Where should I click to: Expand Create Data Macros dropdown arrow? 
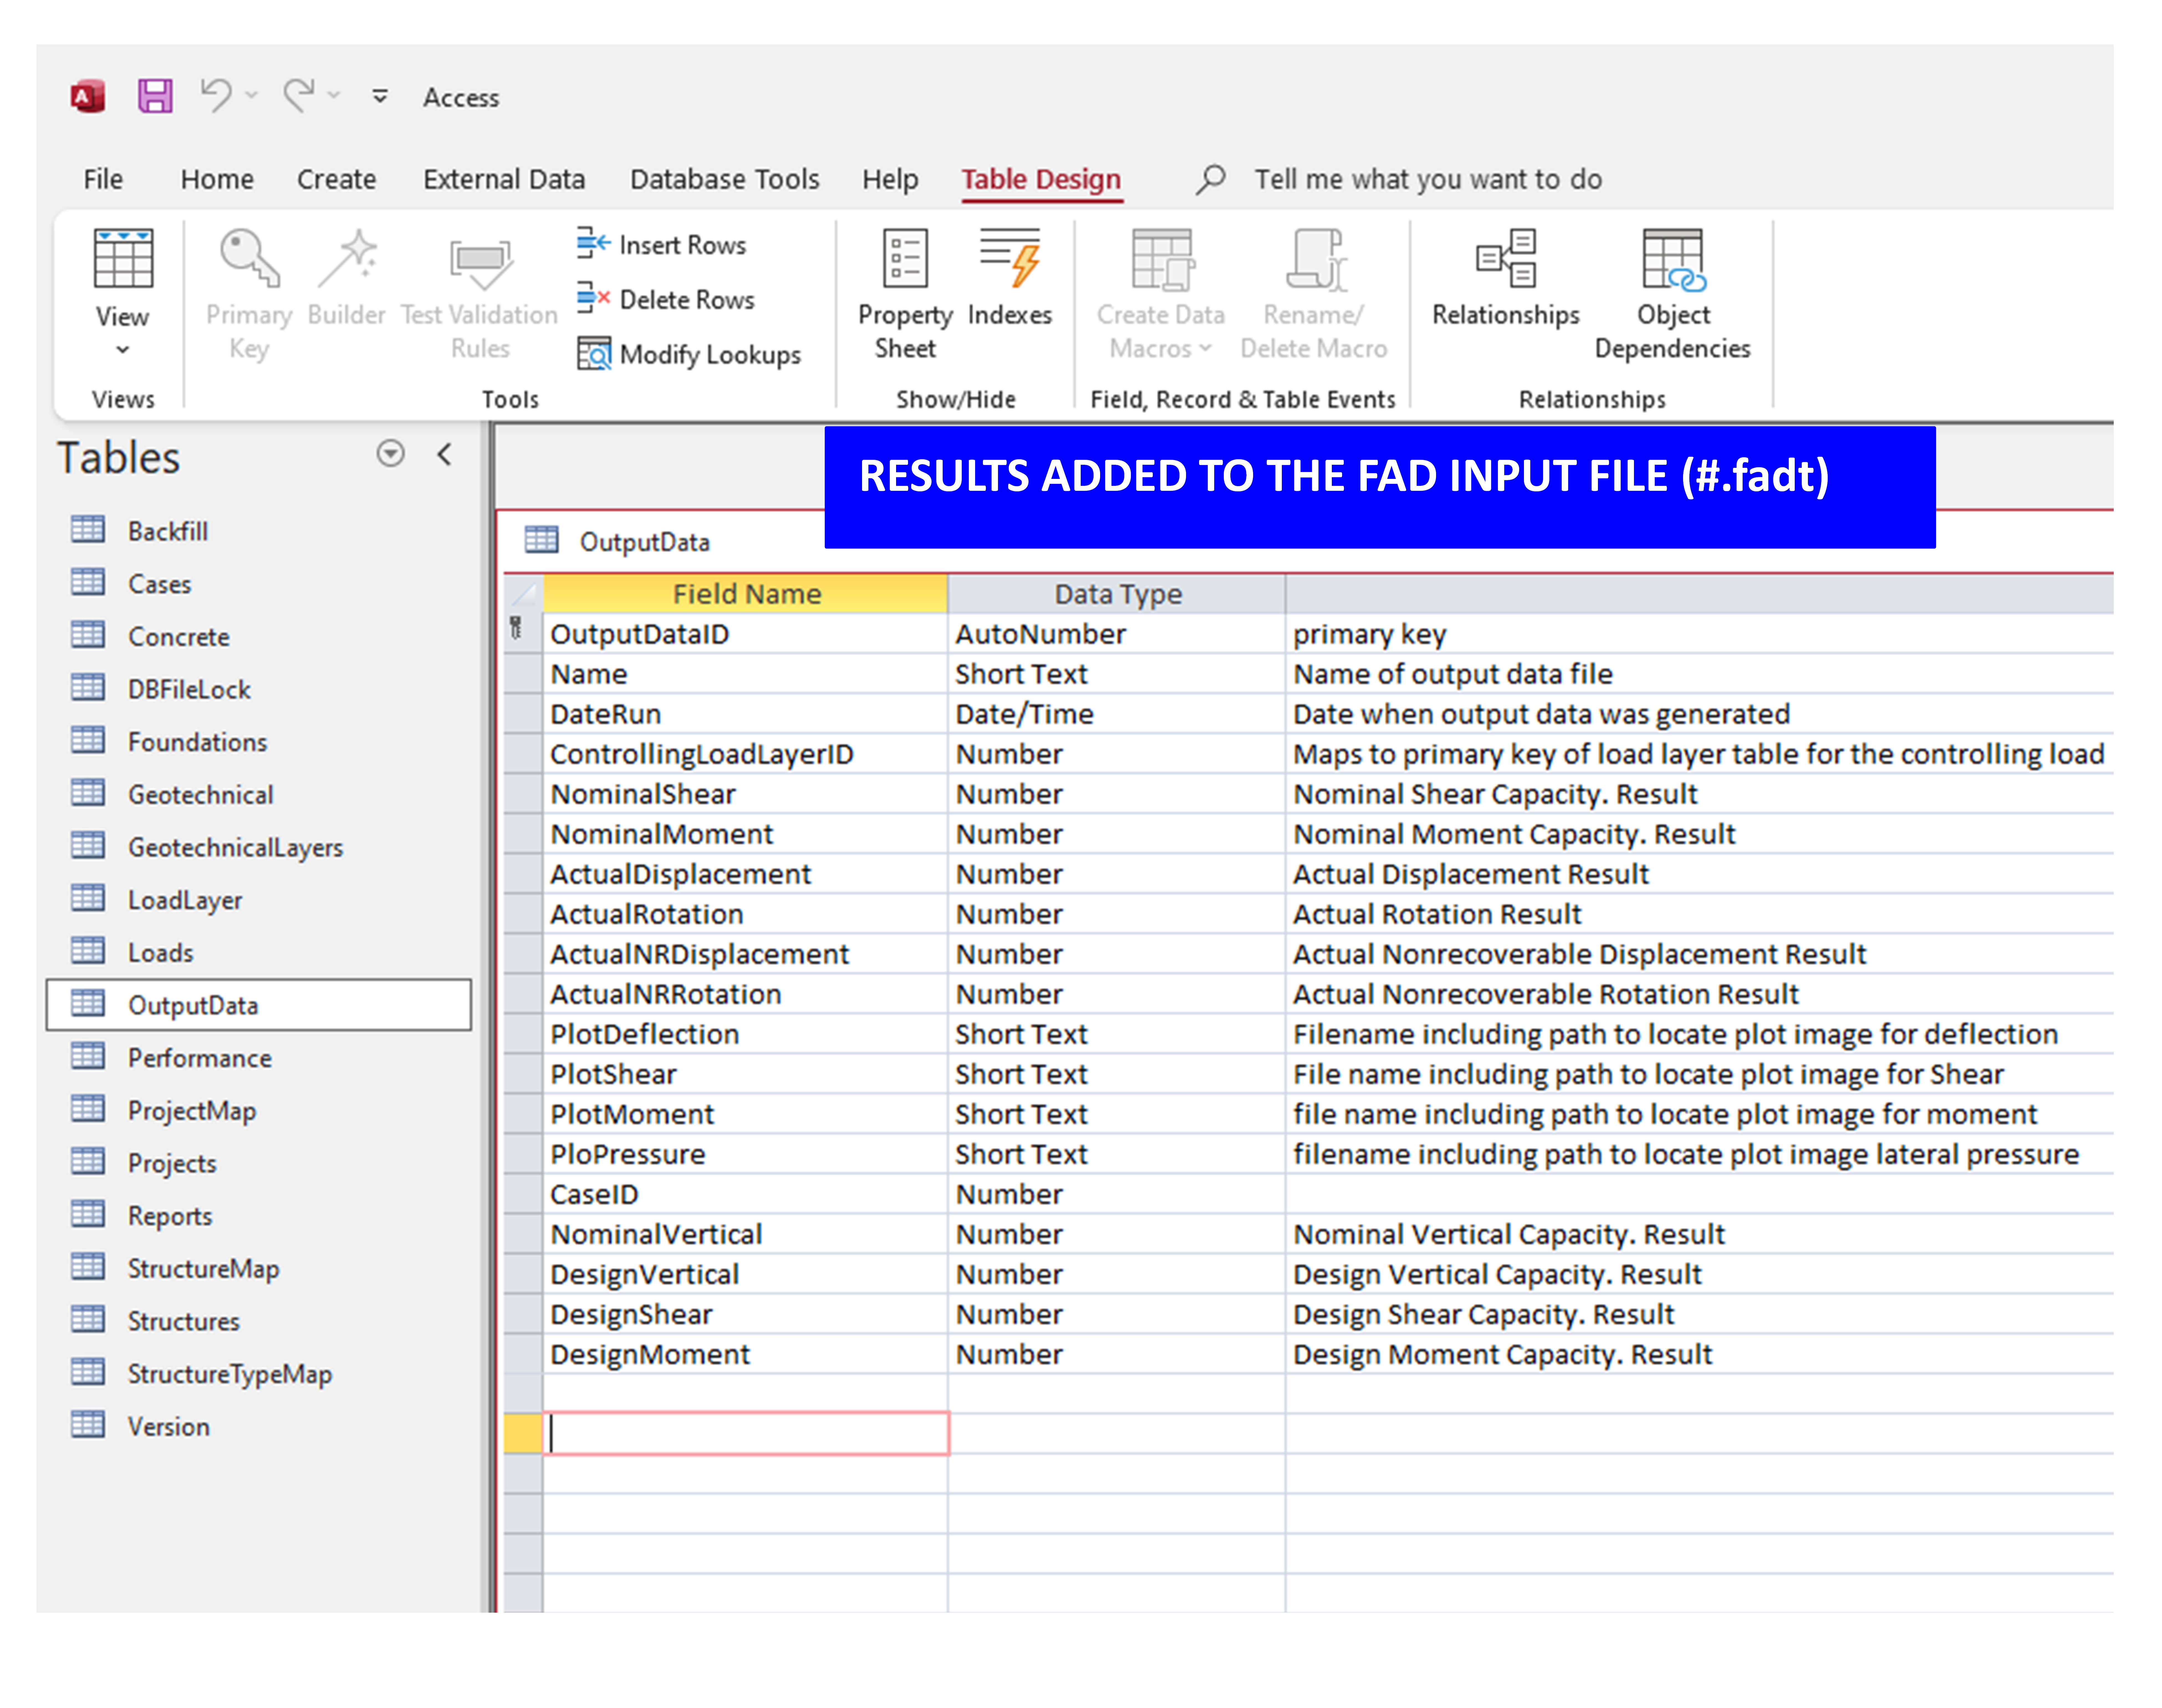tap(1205, 348)
